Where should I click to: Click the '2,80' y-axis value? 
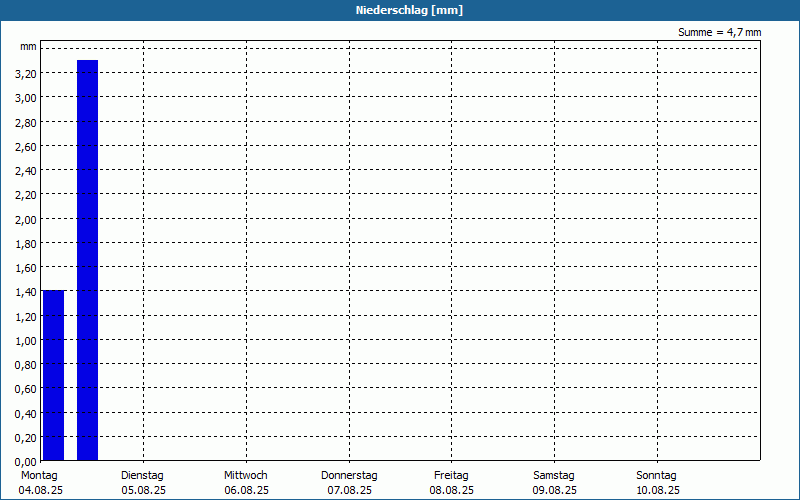coord(26,123)
